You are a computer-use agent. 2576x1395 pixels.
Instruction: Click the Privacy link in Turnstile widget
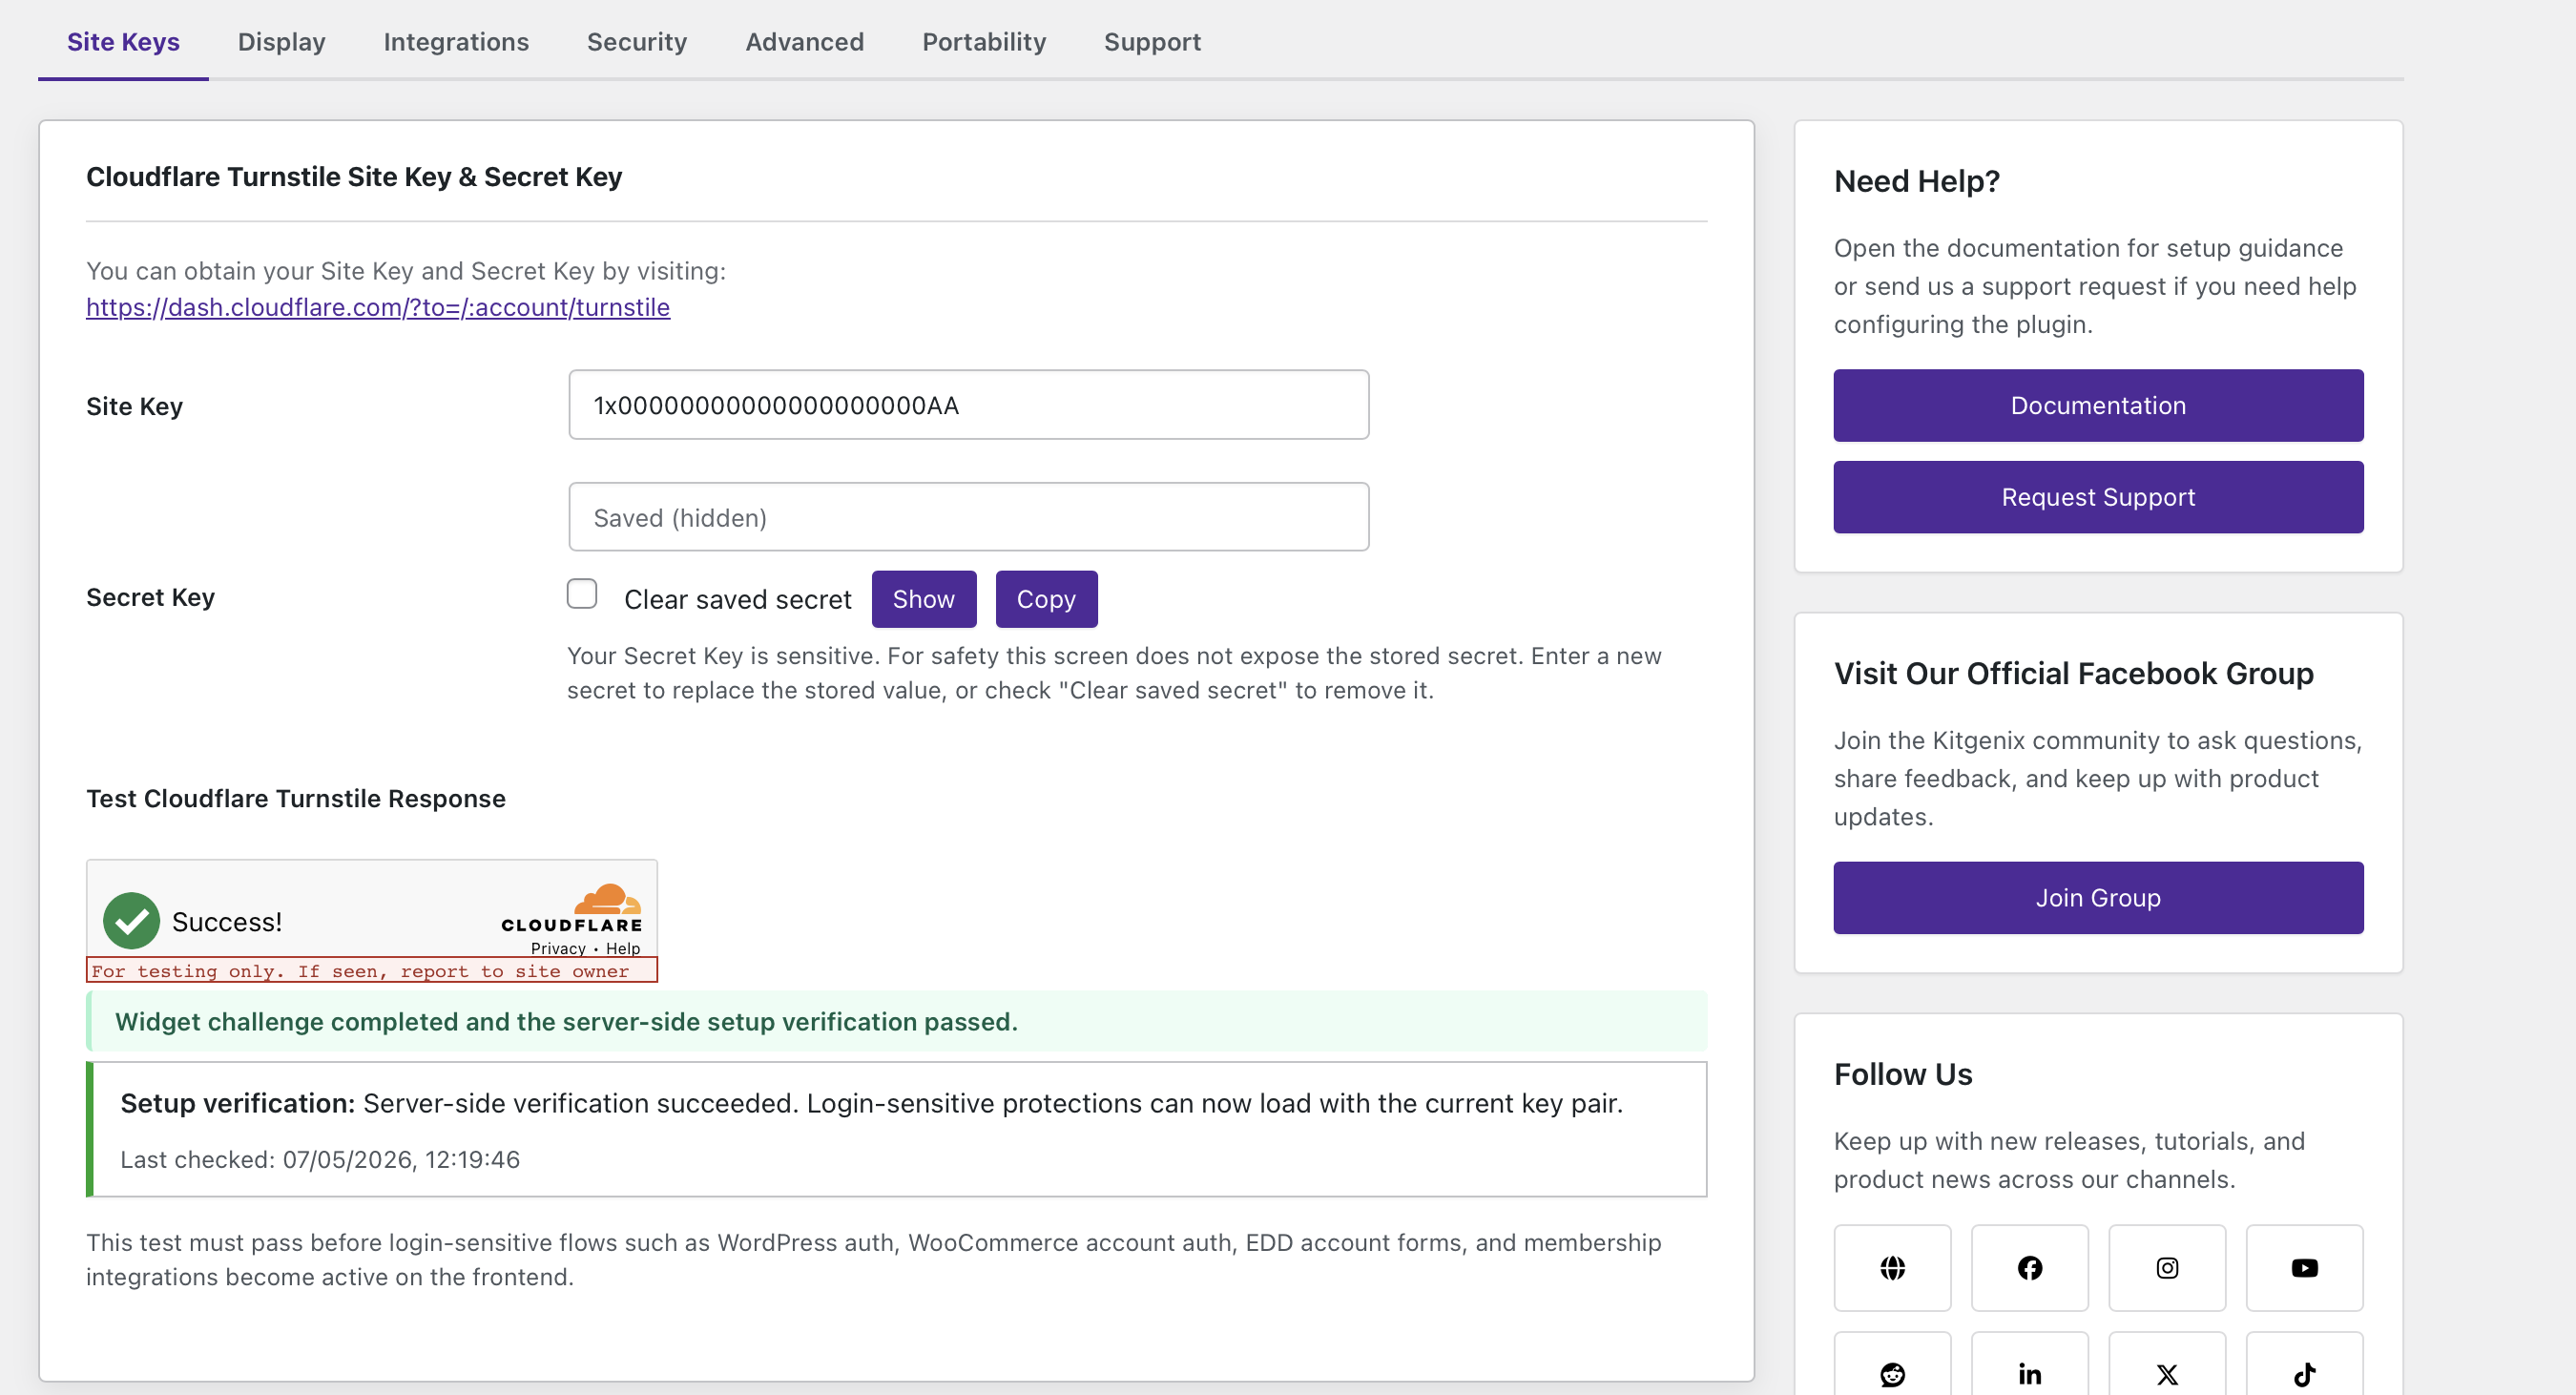coord(558,948)
